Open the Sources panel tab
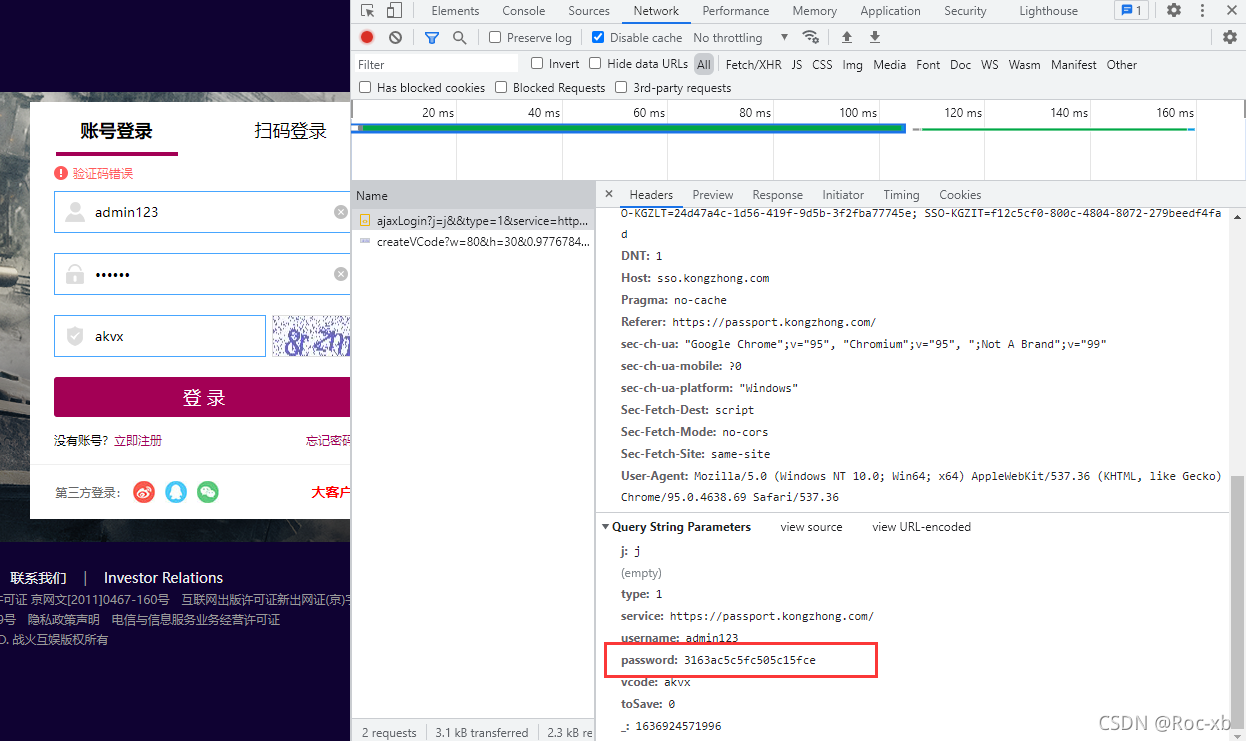This screenshot has height=741, width=1246. (x=589, y=11)
